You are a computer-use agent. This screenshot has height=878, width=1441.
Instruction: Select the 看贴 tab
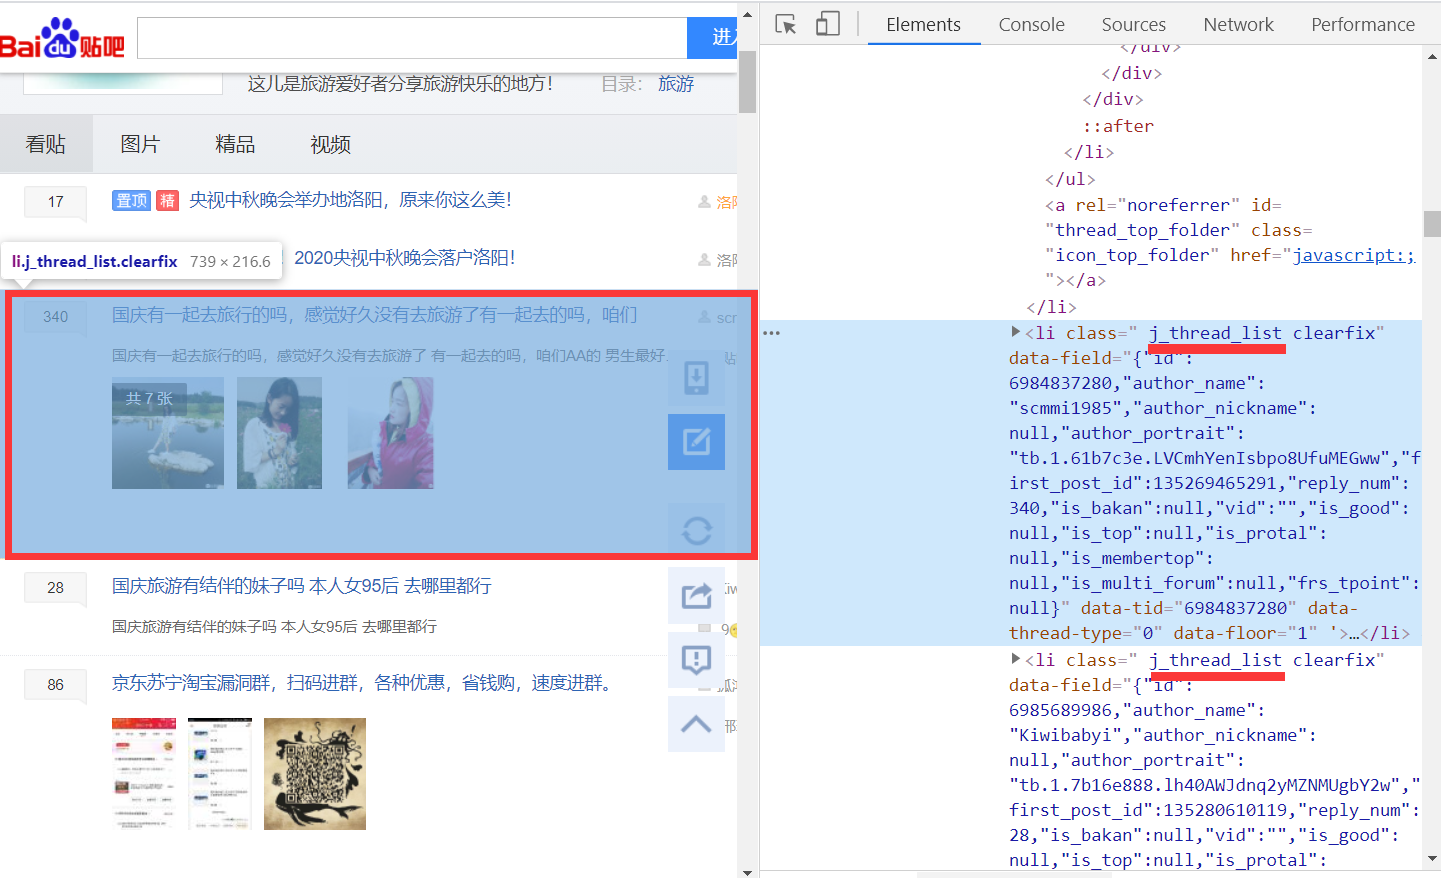coord(46,144)
